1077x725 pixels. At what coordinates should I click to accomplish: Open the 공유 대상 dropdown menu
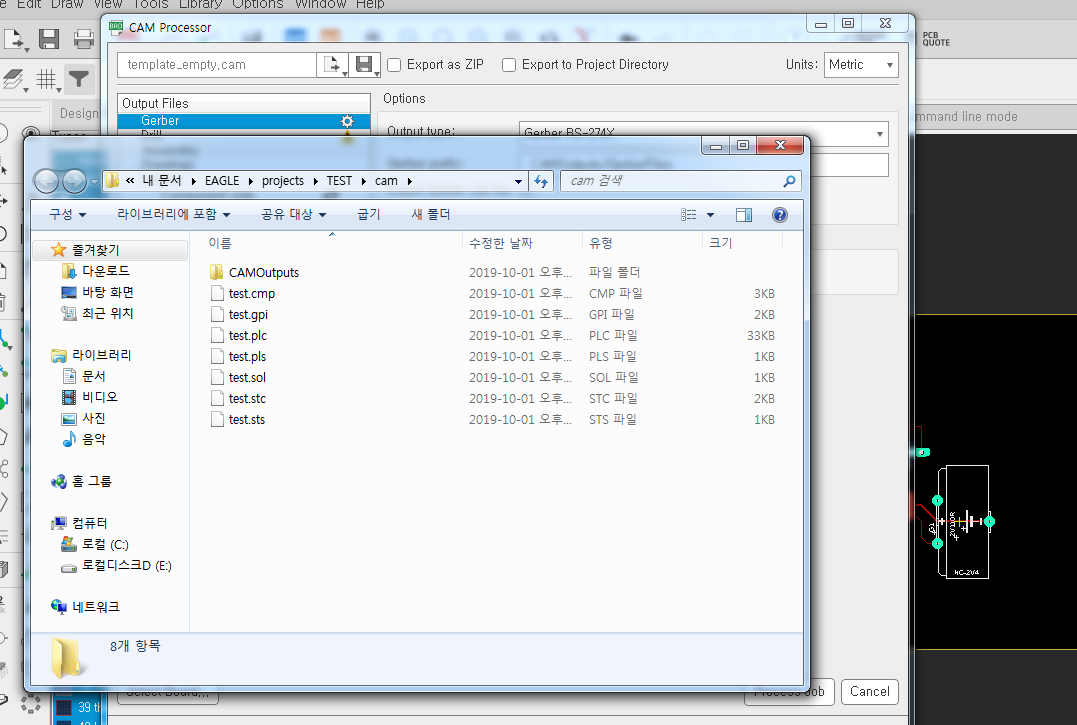[x=293, y=215]
